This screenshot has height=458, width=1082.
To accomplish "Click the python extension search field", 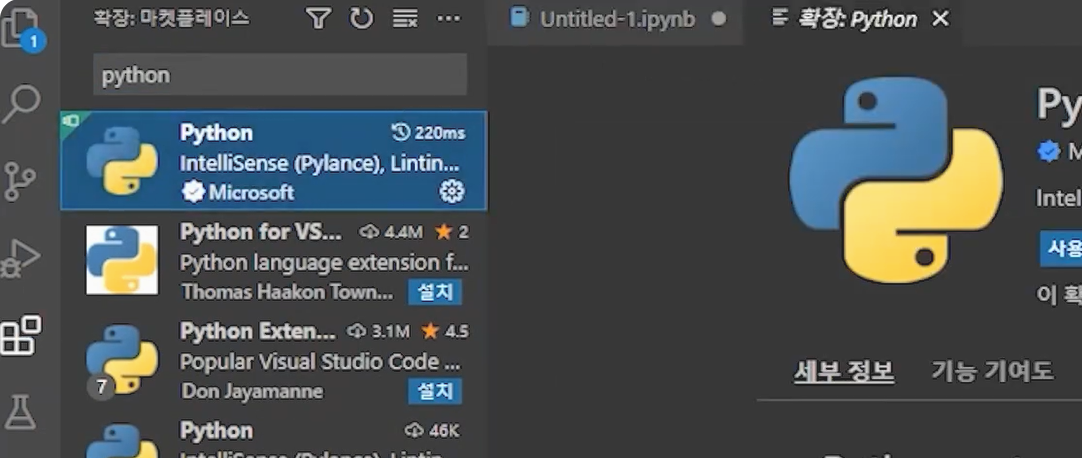I will 280,74.
